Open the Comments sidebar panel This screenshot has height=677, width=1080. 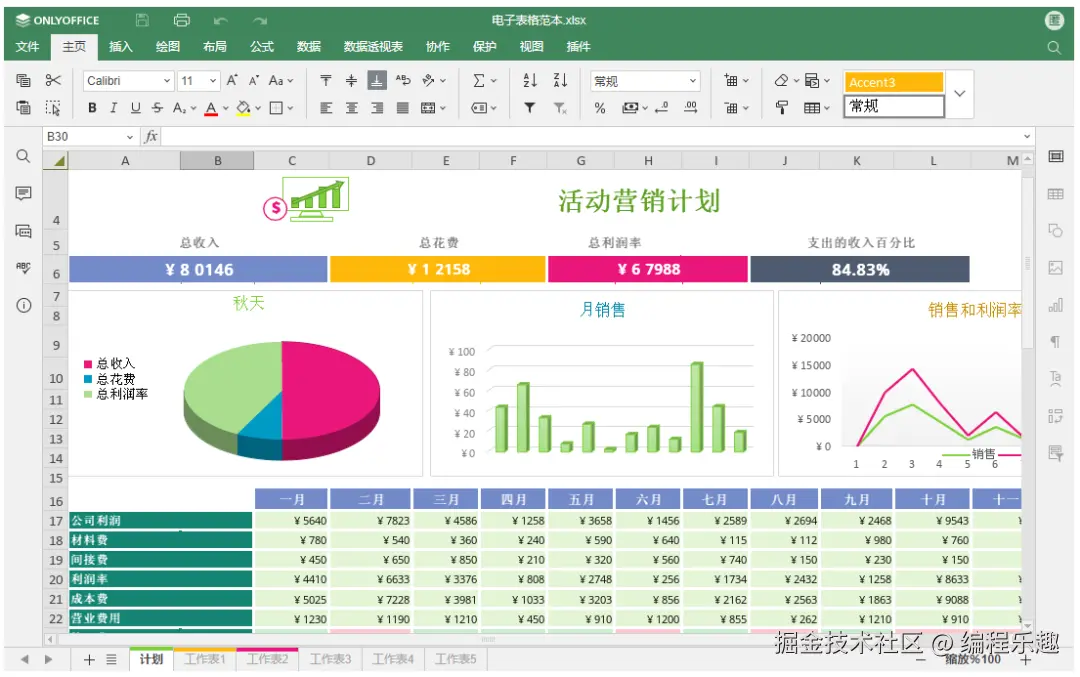[23, 194]
